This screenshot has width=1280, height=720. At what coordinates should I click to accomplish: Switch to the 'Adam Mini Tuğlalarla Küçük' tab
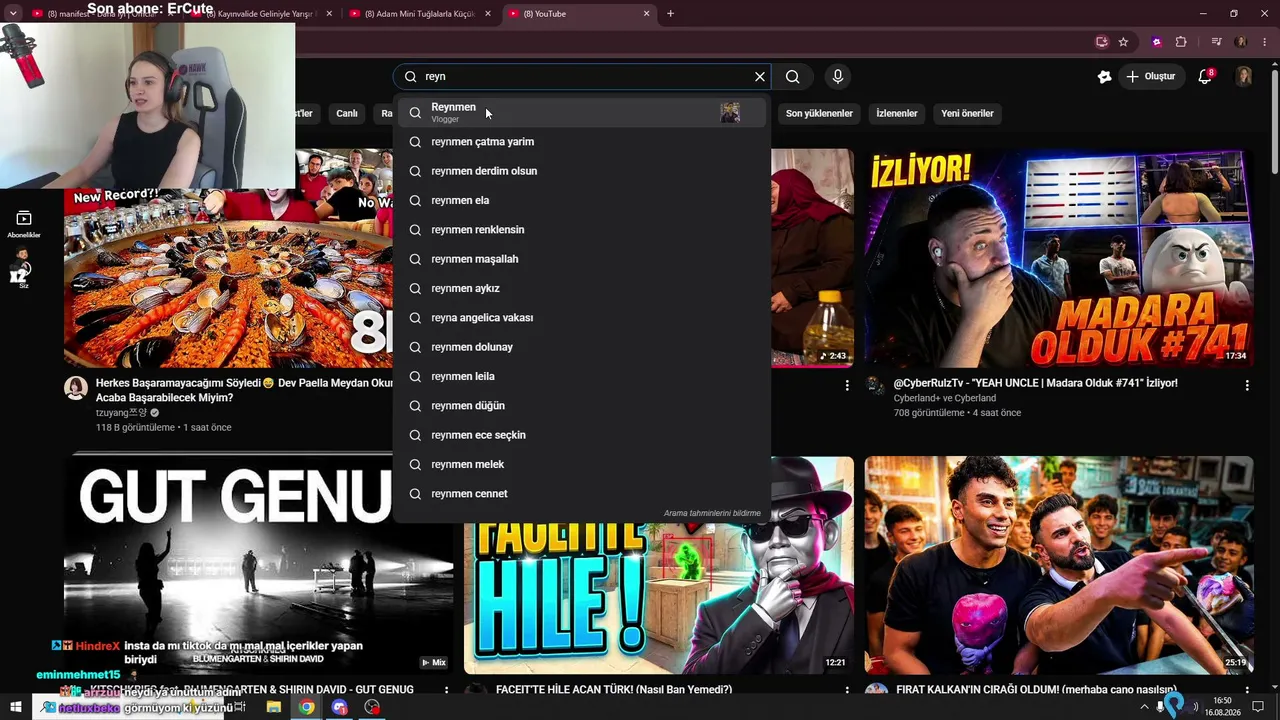pyautogui.click(x=420, y=14)
